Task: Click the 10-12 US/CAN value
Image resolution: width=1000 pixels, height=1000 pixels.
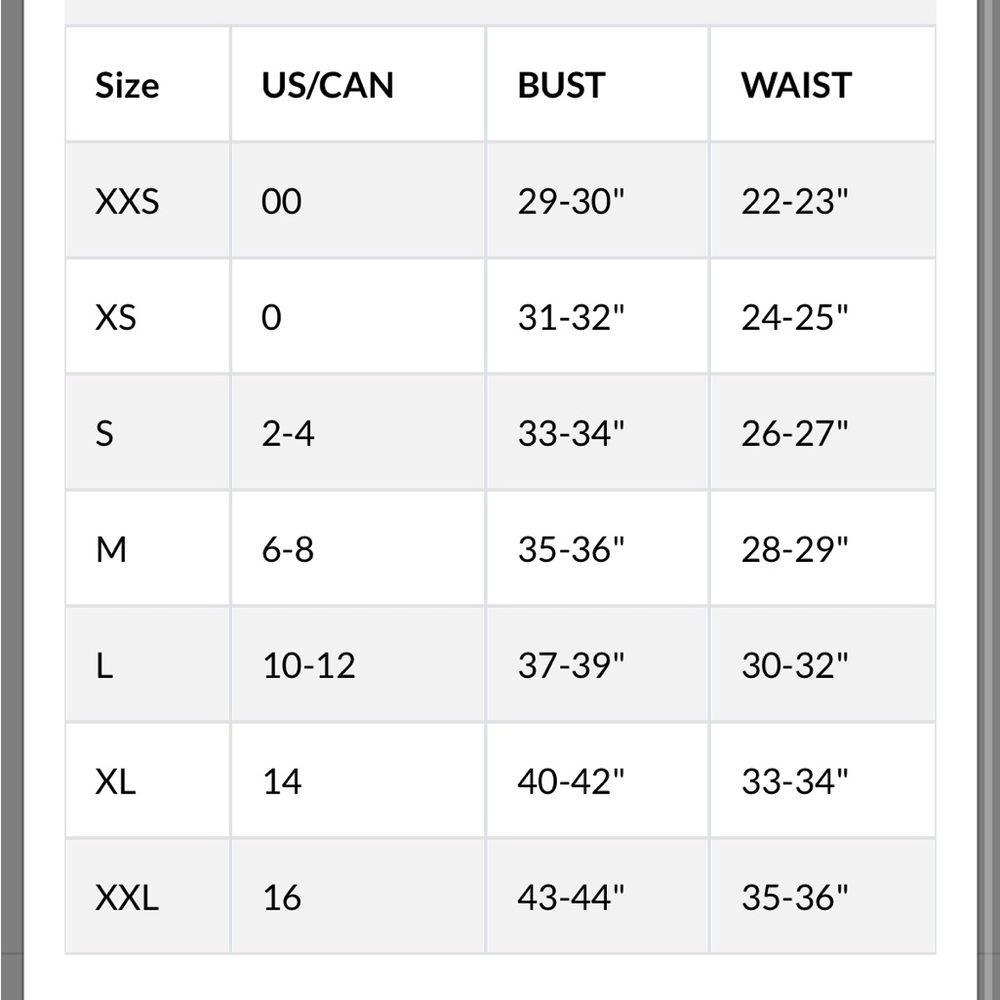Action: tap(309, 665)
